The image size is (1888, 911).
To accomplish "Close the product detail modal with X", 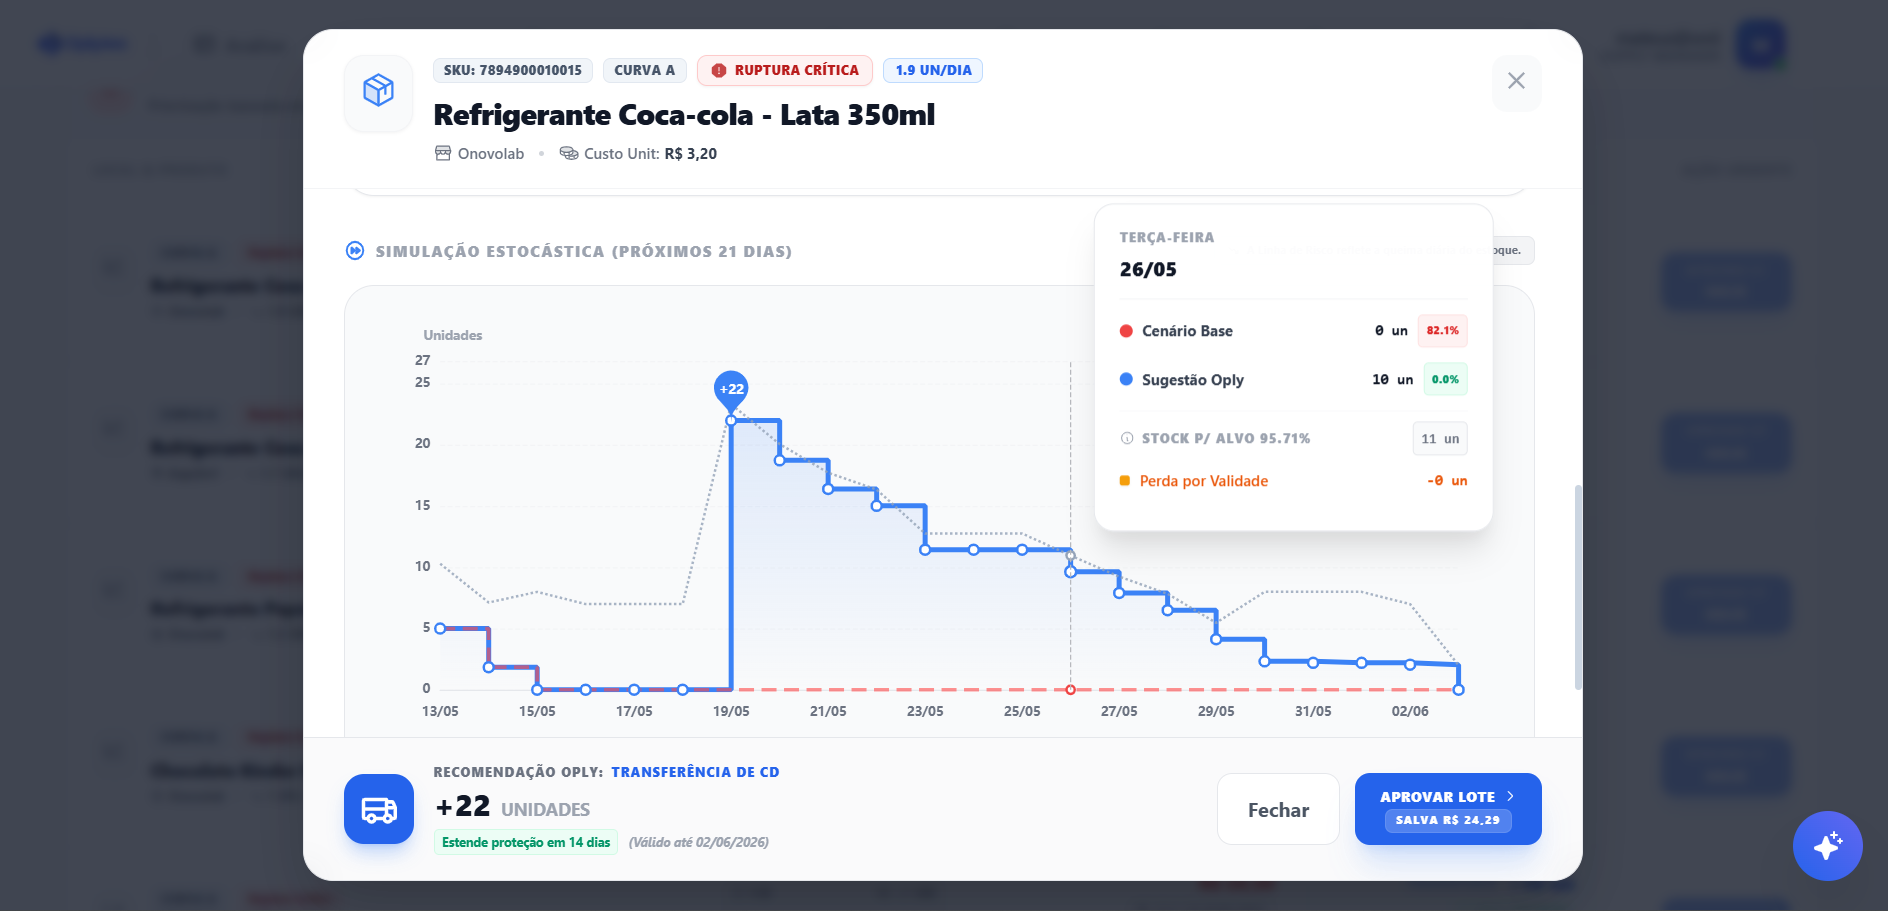I will pos(1516,81).
